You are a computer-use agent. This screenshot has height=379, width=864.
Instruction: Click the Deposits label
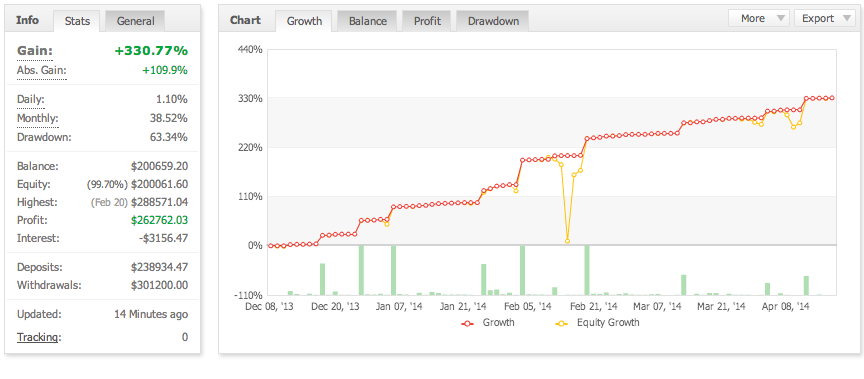coord(40,268)
